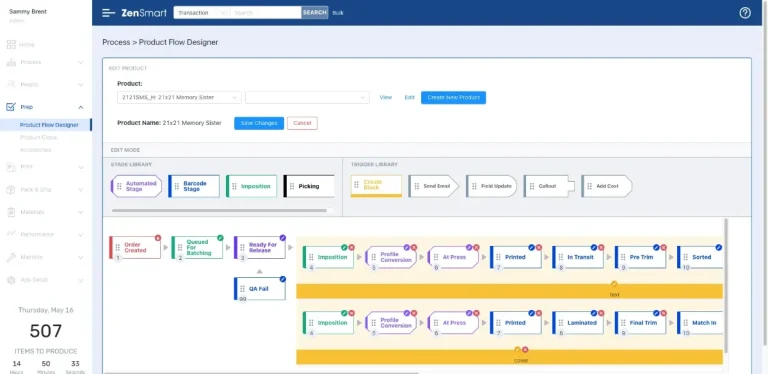This screenshot has width=768, height=374.
Task: Click the QA Fail stage edit pencil
Action: (x=283, y=279)
